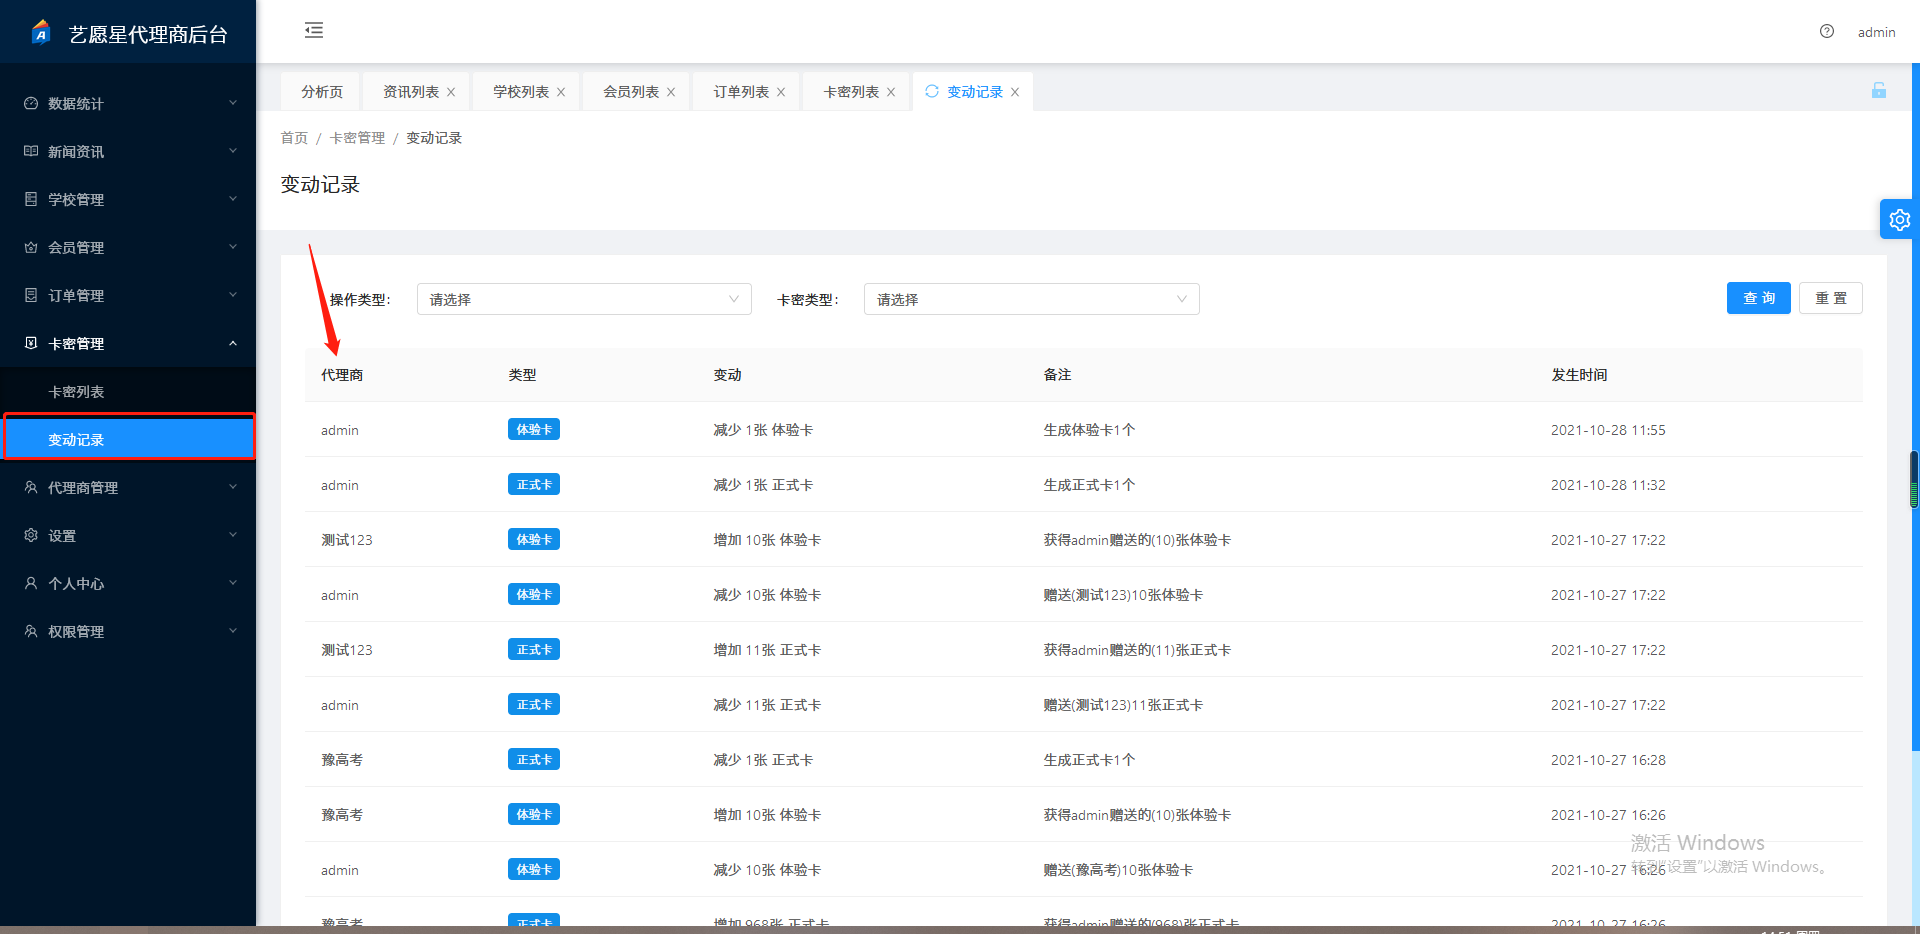
Task: Click the 备注 column header
Action: pos(1057,375)
